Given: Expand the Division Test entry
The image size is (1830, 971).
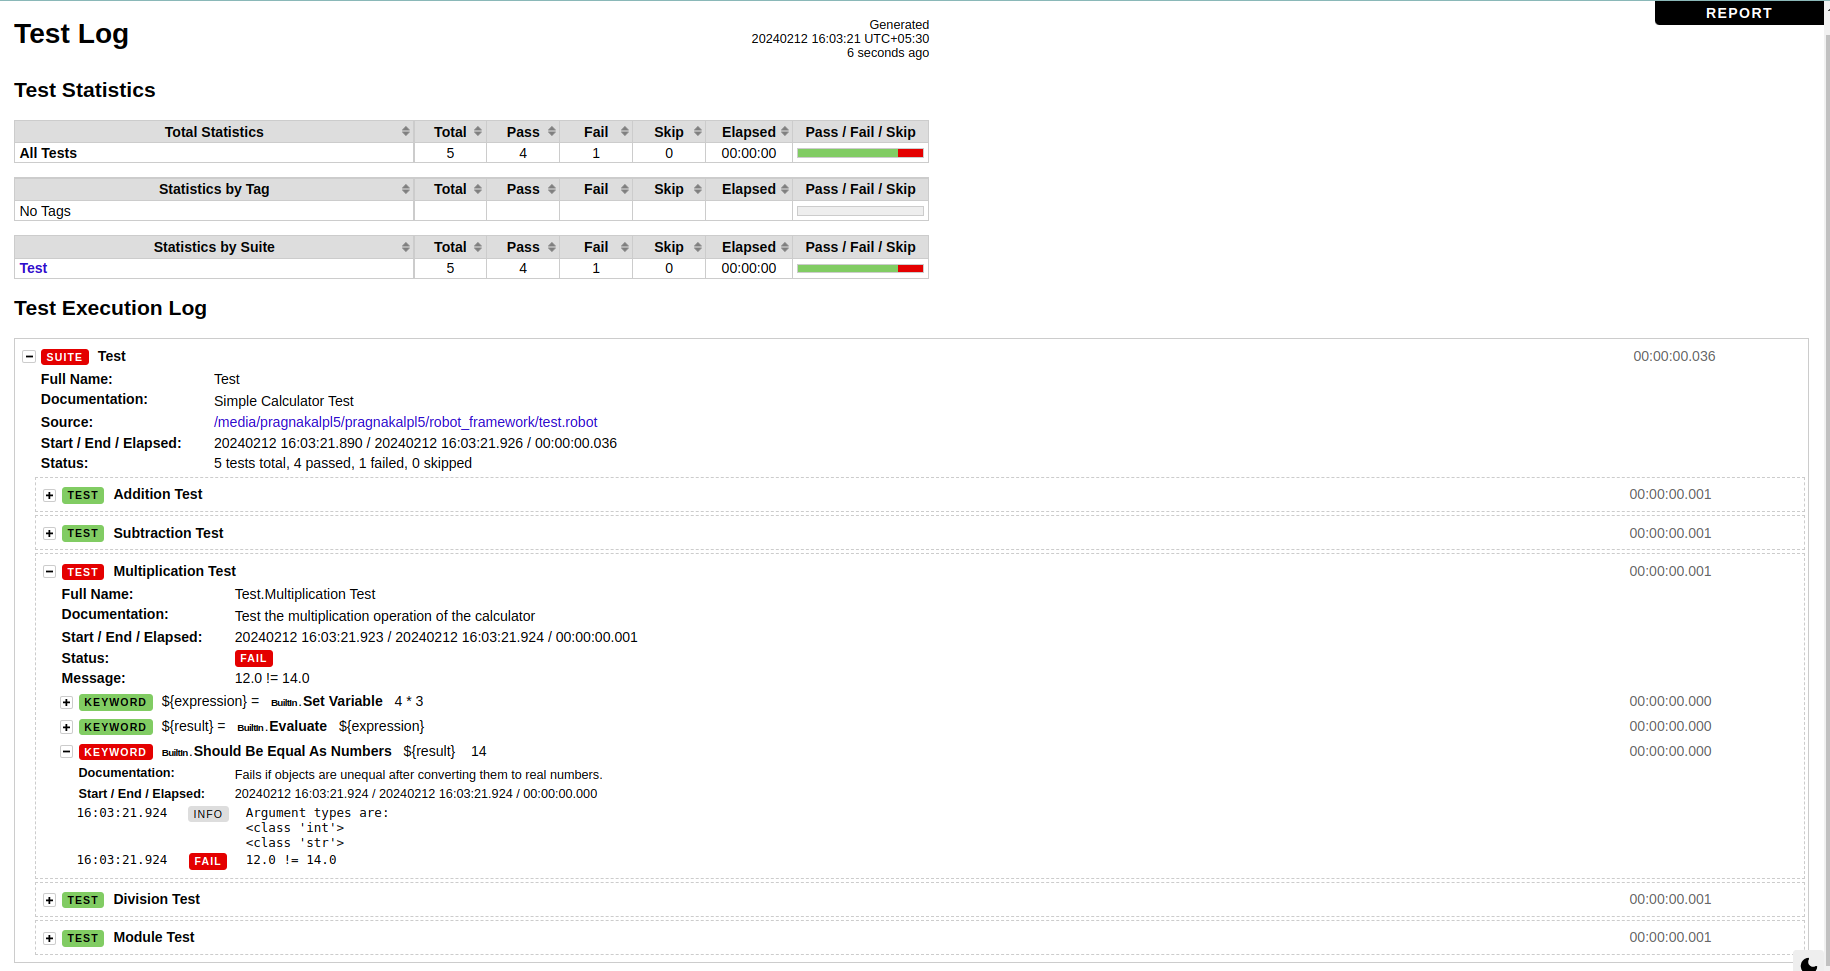Looking at the screenshot, I should click(49, 900).
